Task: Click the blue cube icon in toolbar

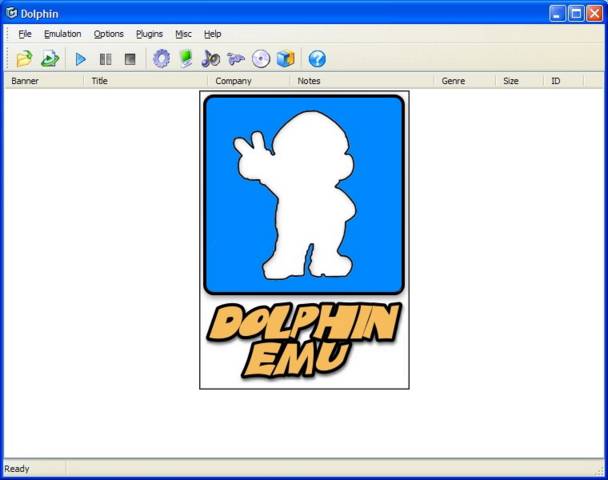Action: [x=286, y=59]
